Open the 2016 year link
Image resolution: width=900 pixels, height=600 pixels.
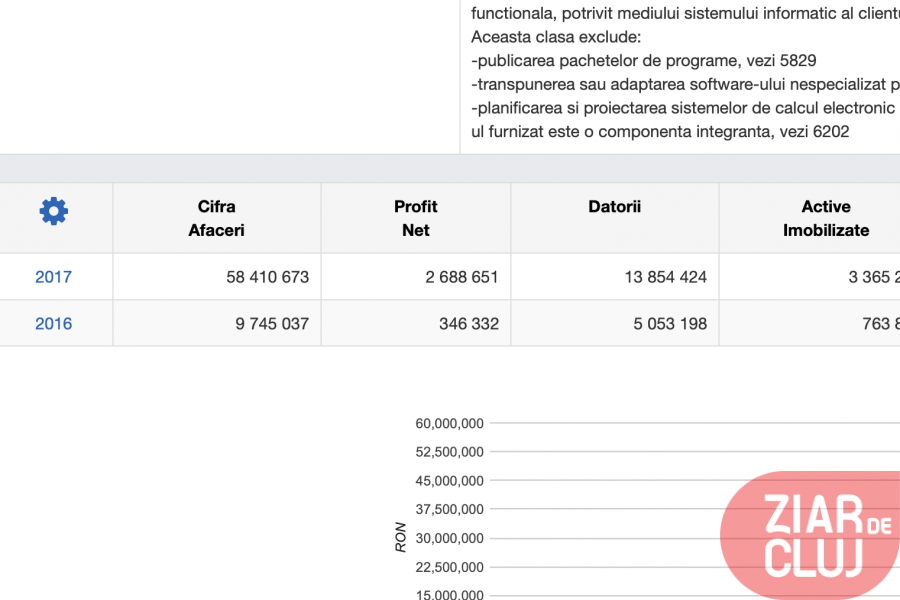point(53,324)
